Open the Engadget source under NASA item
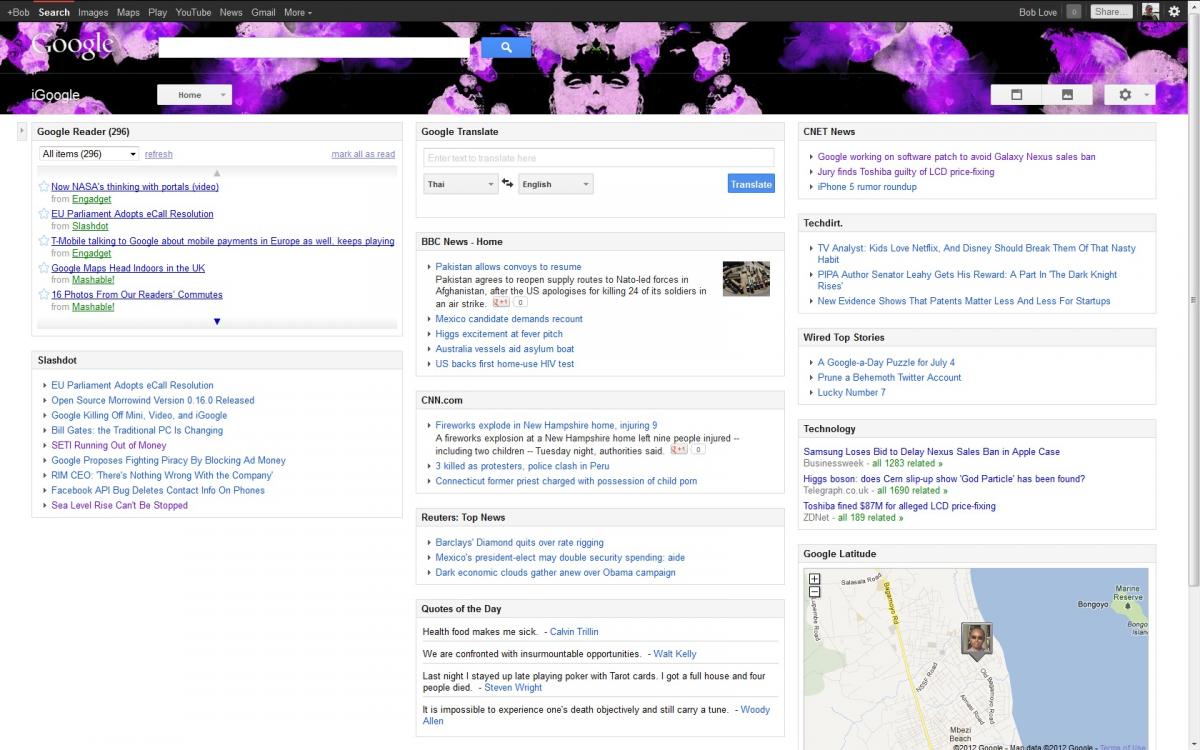The image size is (1200, 750). pos(92,199)
